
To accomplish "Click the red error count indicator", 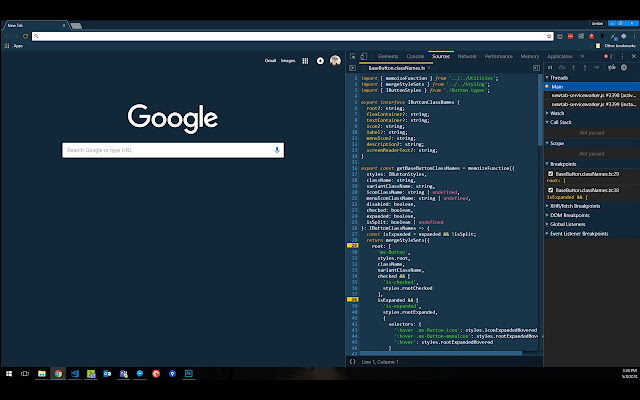I will click(608, 56).
